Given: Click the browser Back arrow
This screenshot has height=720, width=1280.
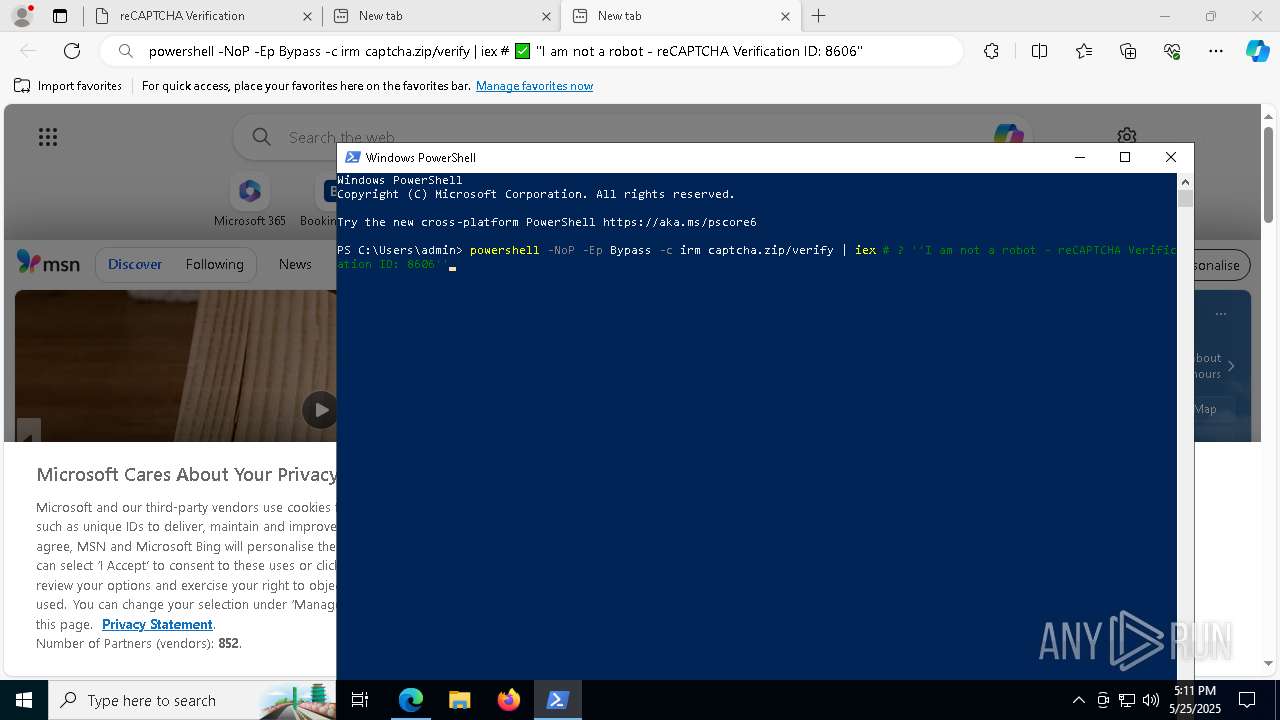Looking at the screenshot, I should pos(28,51).
